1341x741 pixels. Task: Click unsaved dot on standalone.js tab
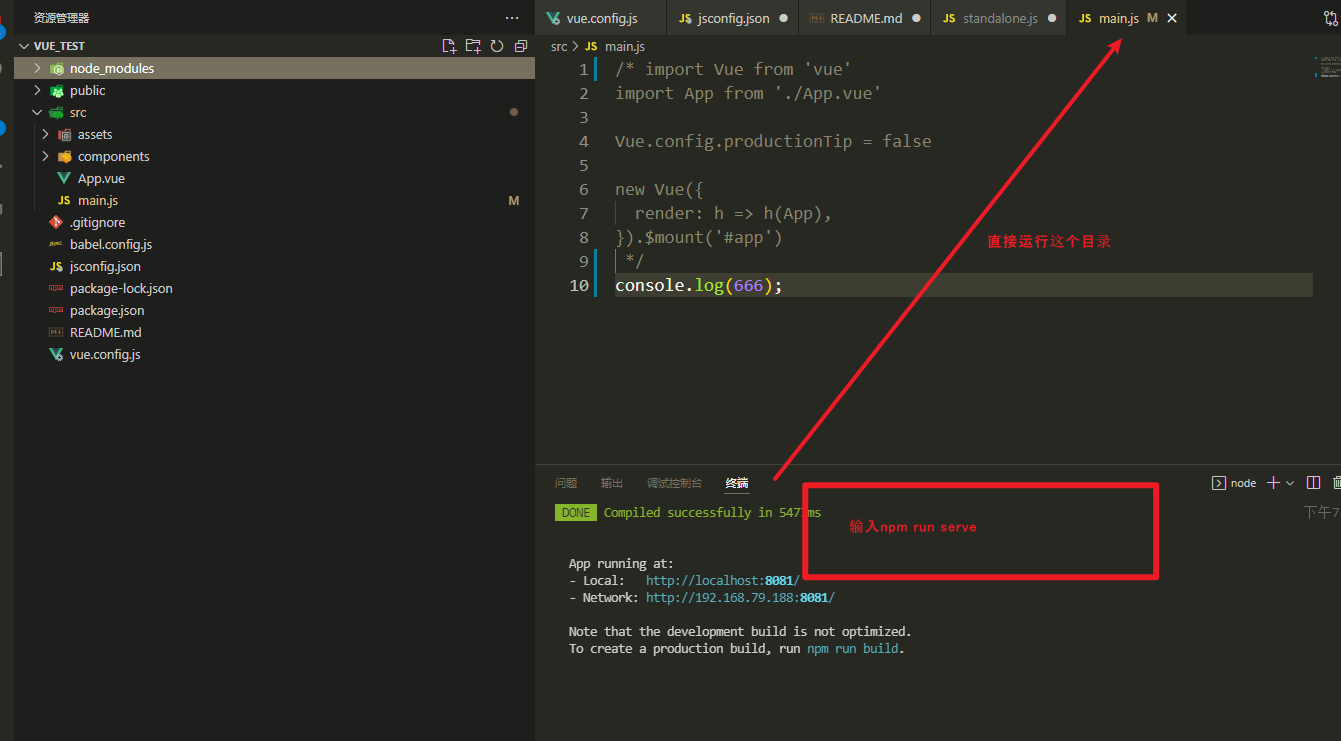pyautogui.click(x=1052, y=18)
